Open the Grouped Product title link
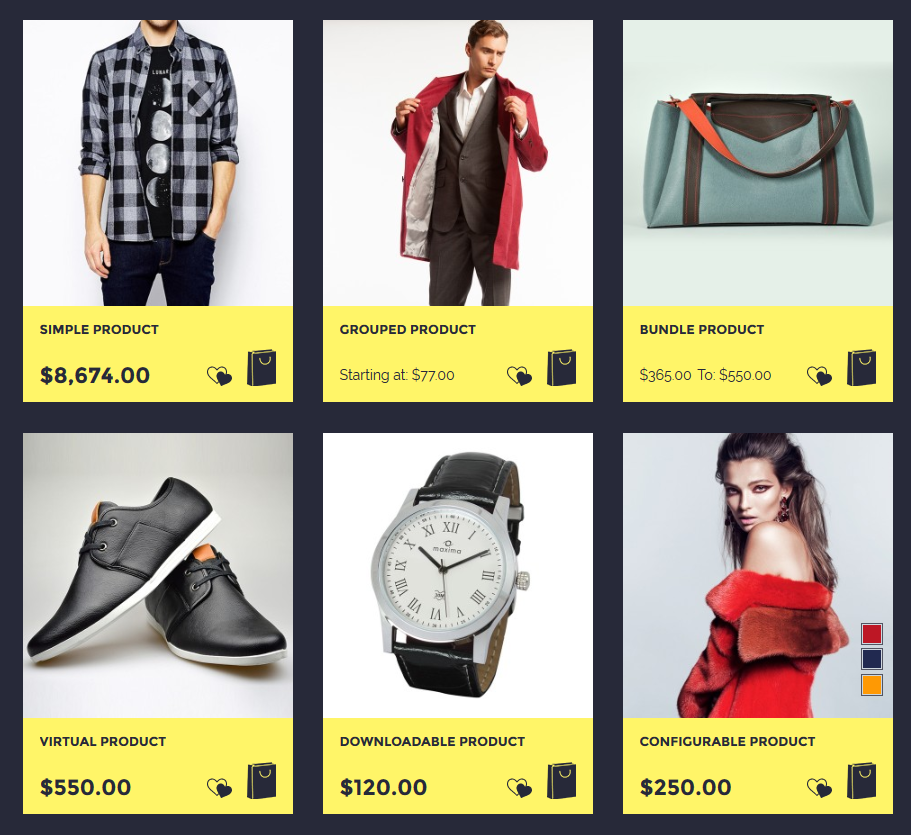Viewport: 911px width, 835px height. (407, 329)
